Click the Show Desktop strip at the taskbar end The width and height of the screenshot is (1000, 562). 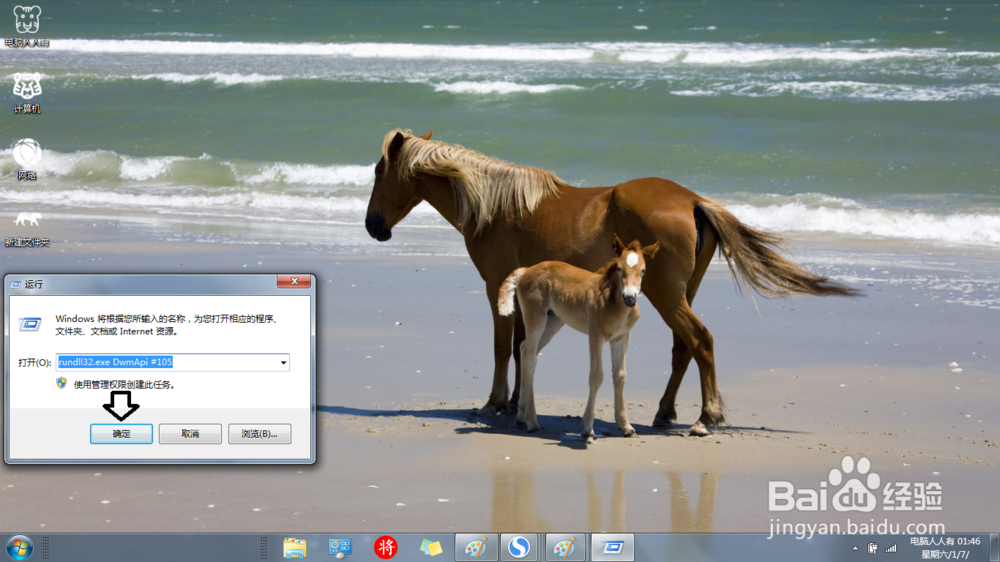pos(994,548)
